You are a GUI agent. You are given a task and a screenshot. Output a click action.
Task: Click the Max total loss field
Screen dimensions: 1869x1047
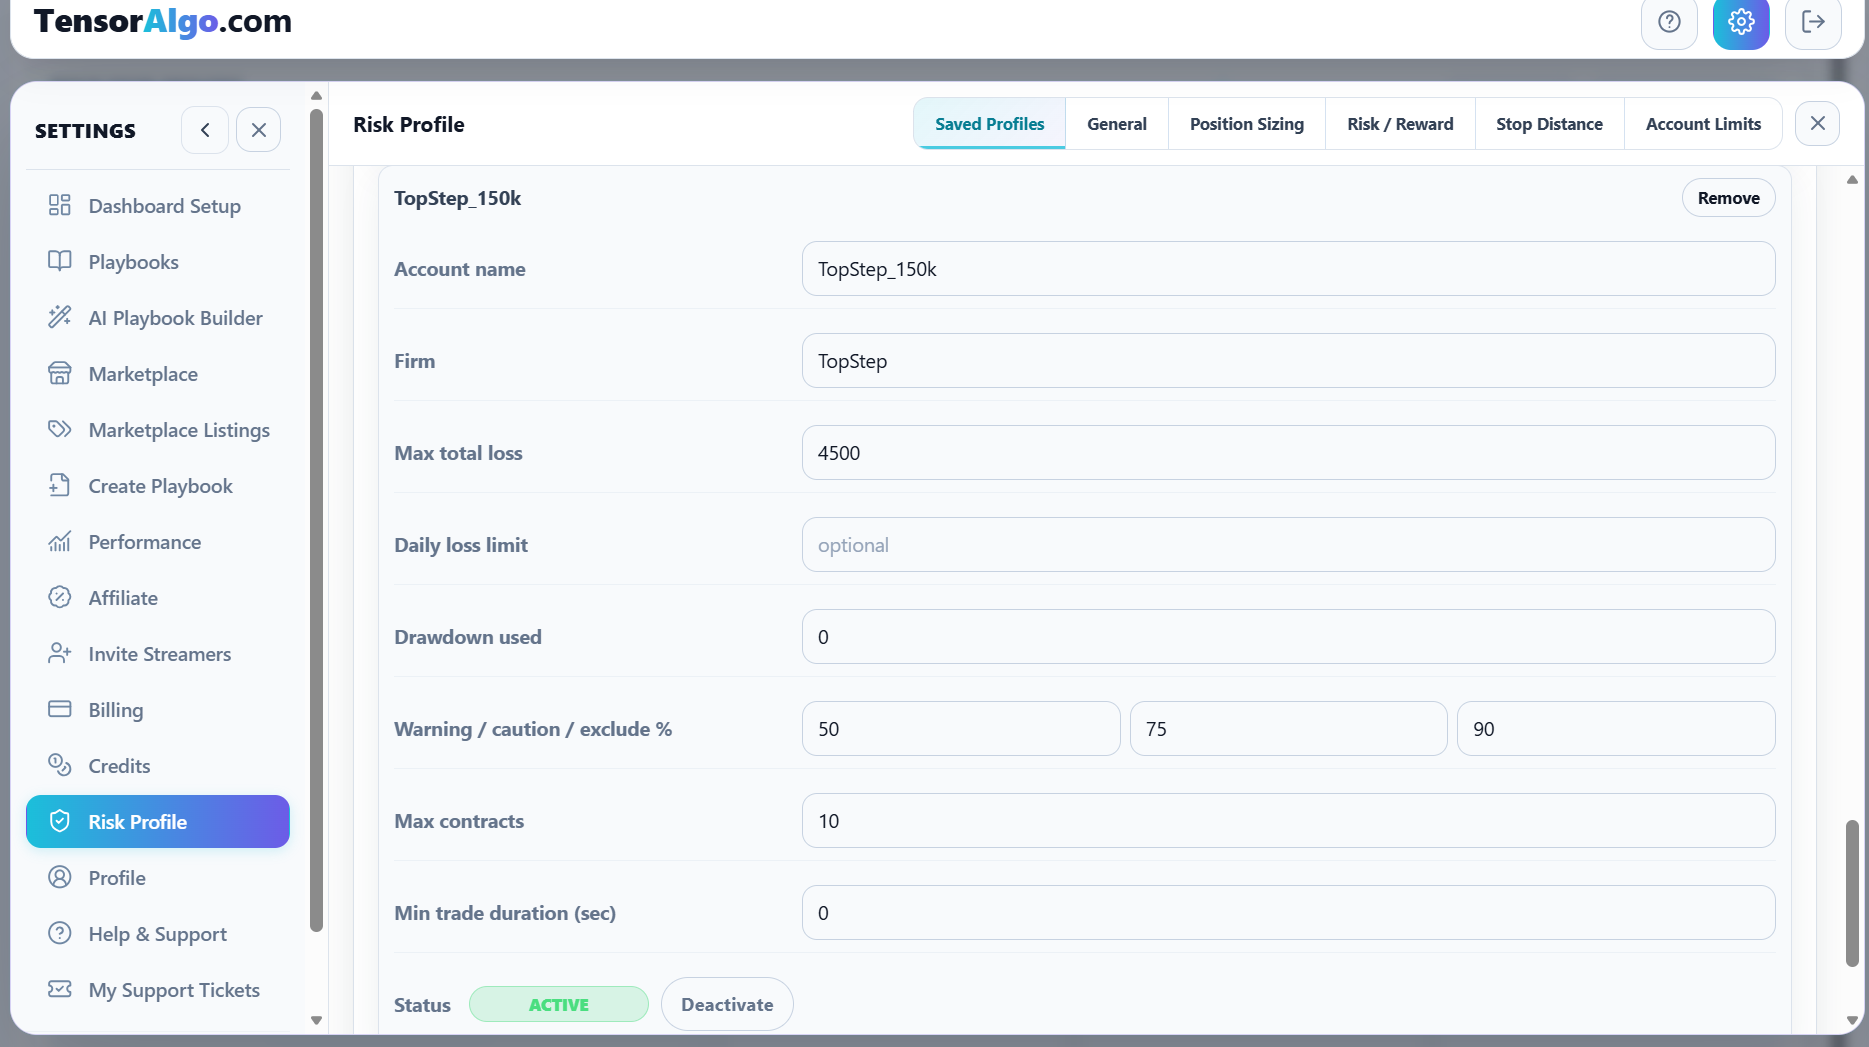tap(1288, 453)
